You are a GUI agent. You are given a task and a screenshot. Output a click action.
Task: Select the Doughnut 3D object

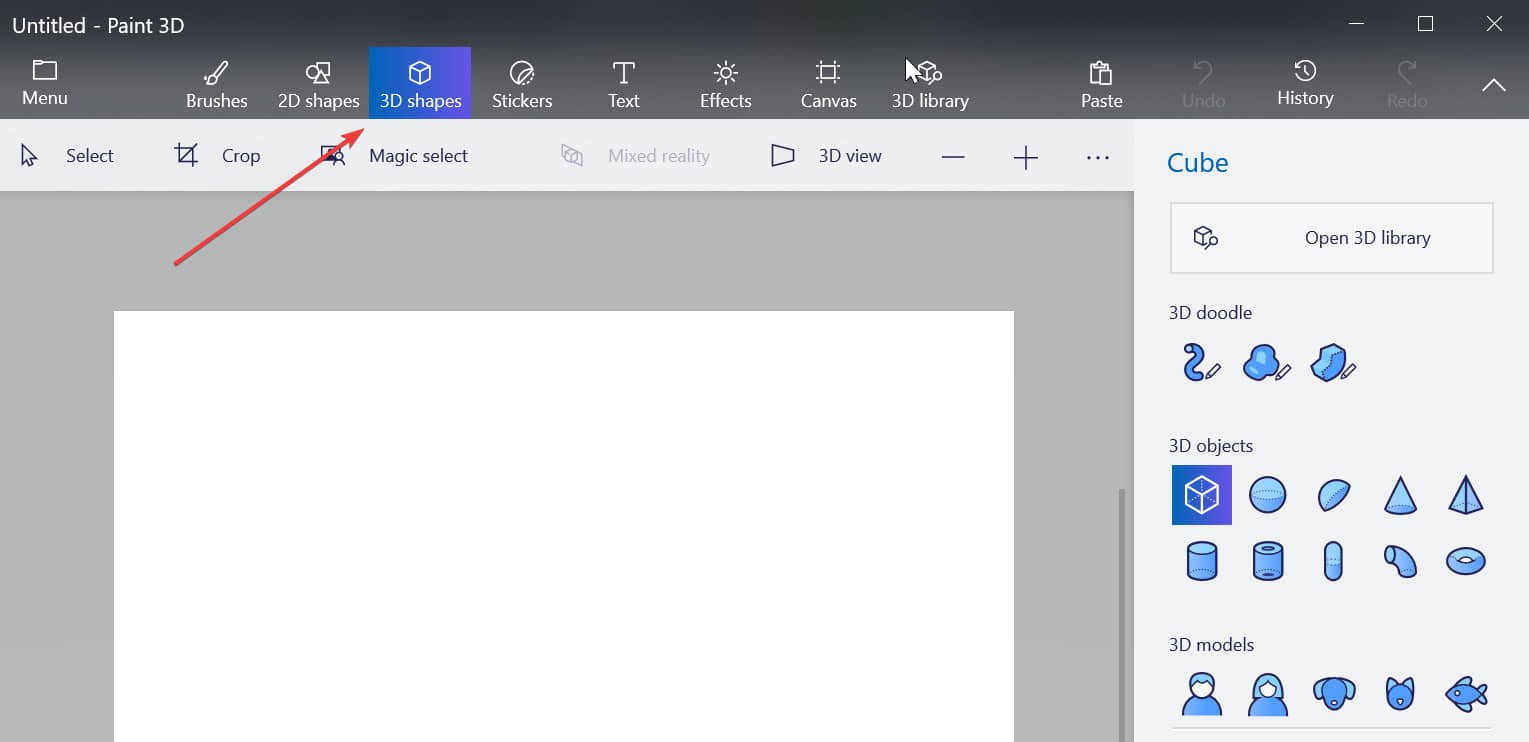tap(1466, 561)
